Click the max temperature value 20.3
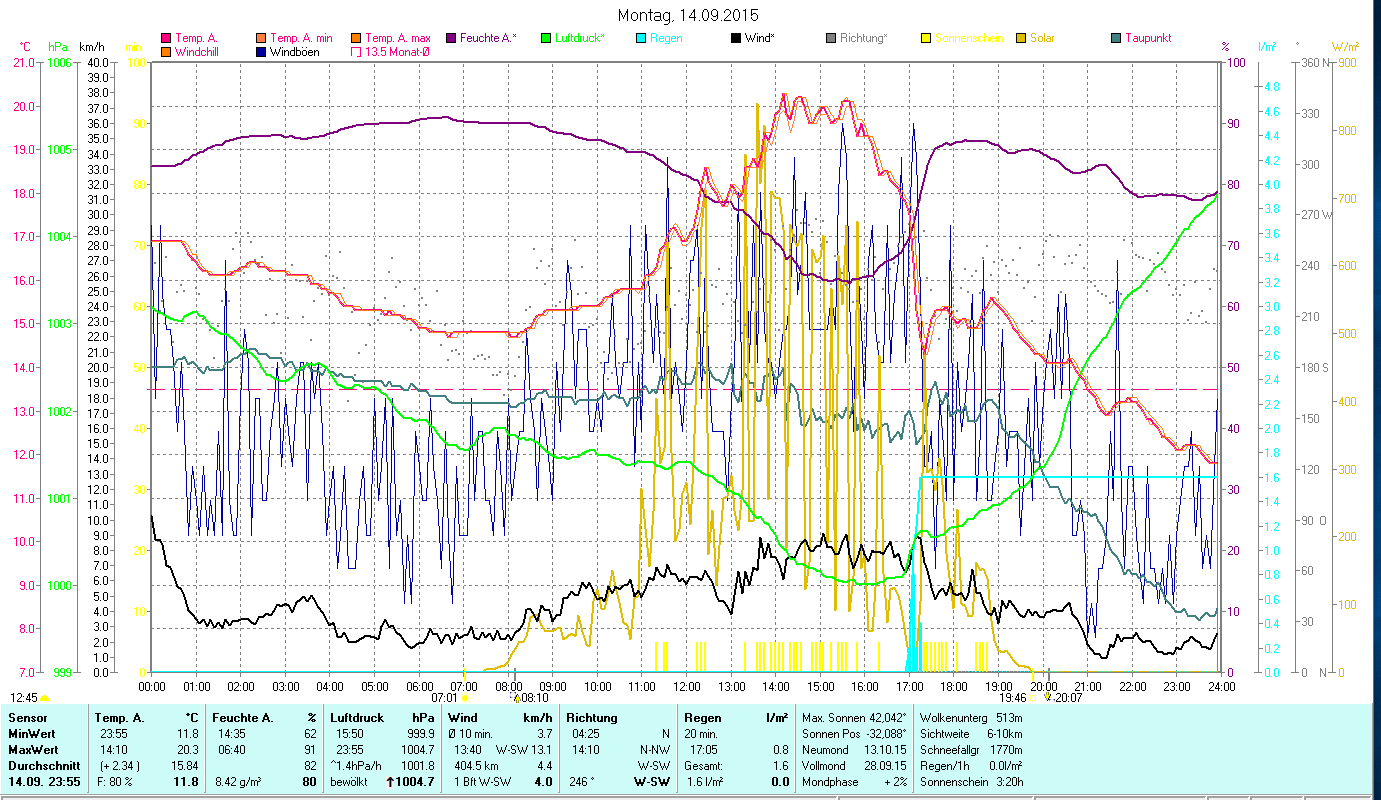 pyautogui.click(x=188, y=749)
